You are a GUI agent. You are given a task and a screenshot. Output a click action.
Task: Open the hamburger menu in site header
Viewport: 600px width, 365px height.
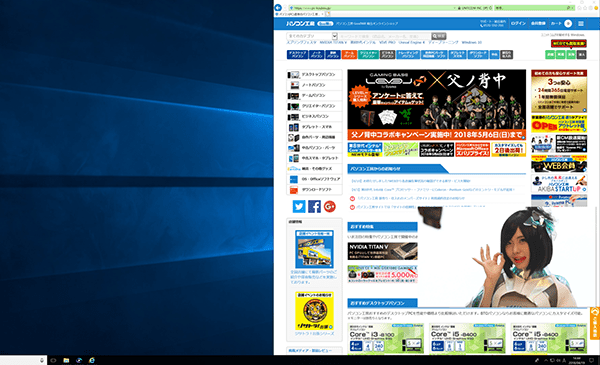tap(580, 23)
